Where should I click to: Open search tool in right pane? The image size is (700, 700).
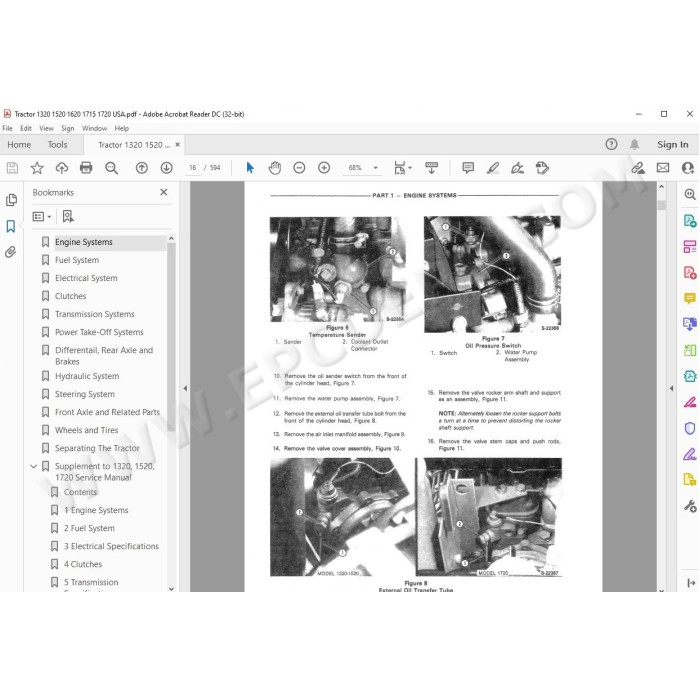click(x=690, y=194)
